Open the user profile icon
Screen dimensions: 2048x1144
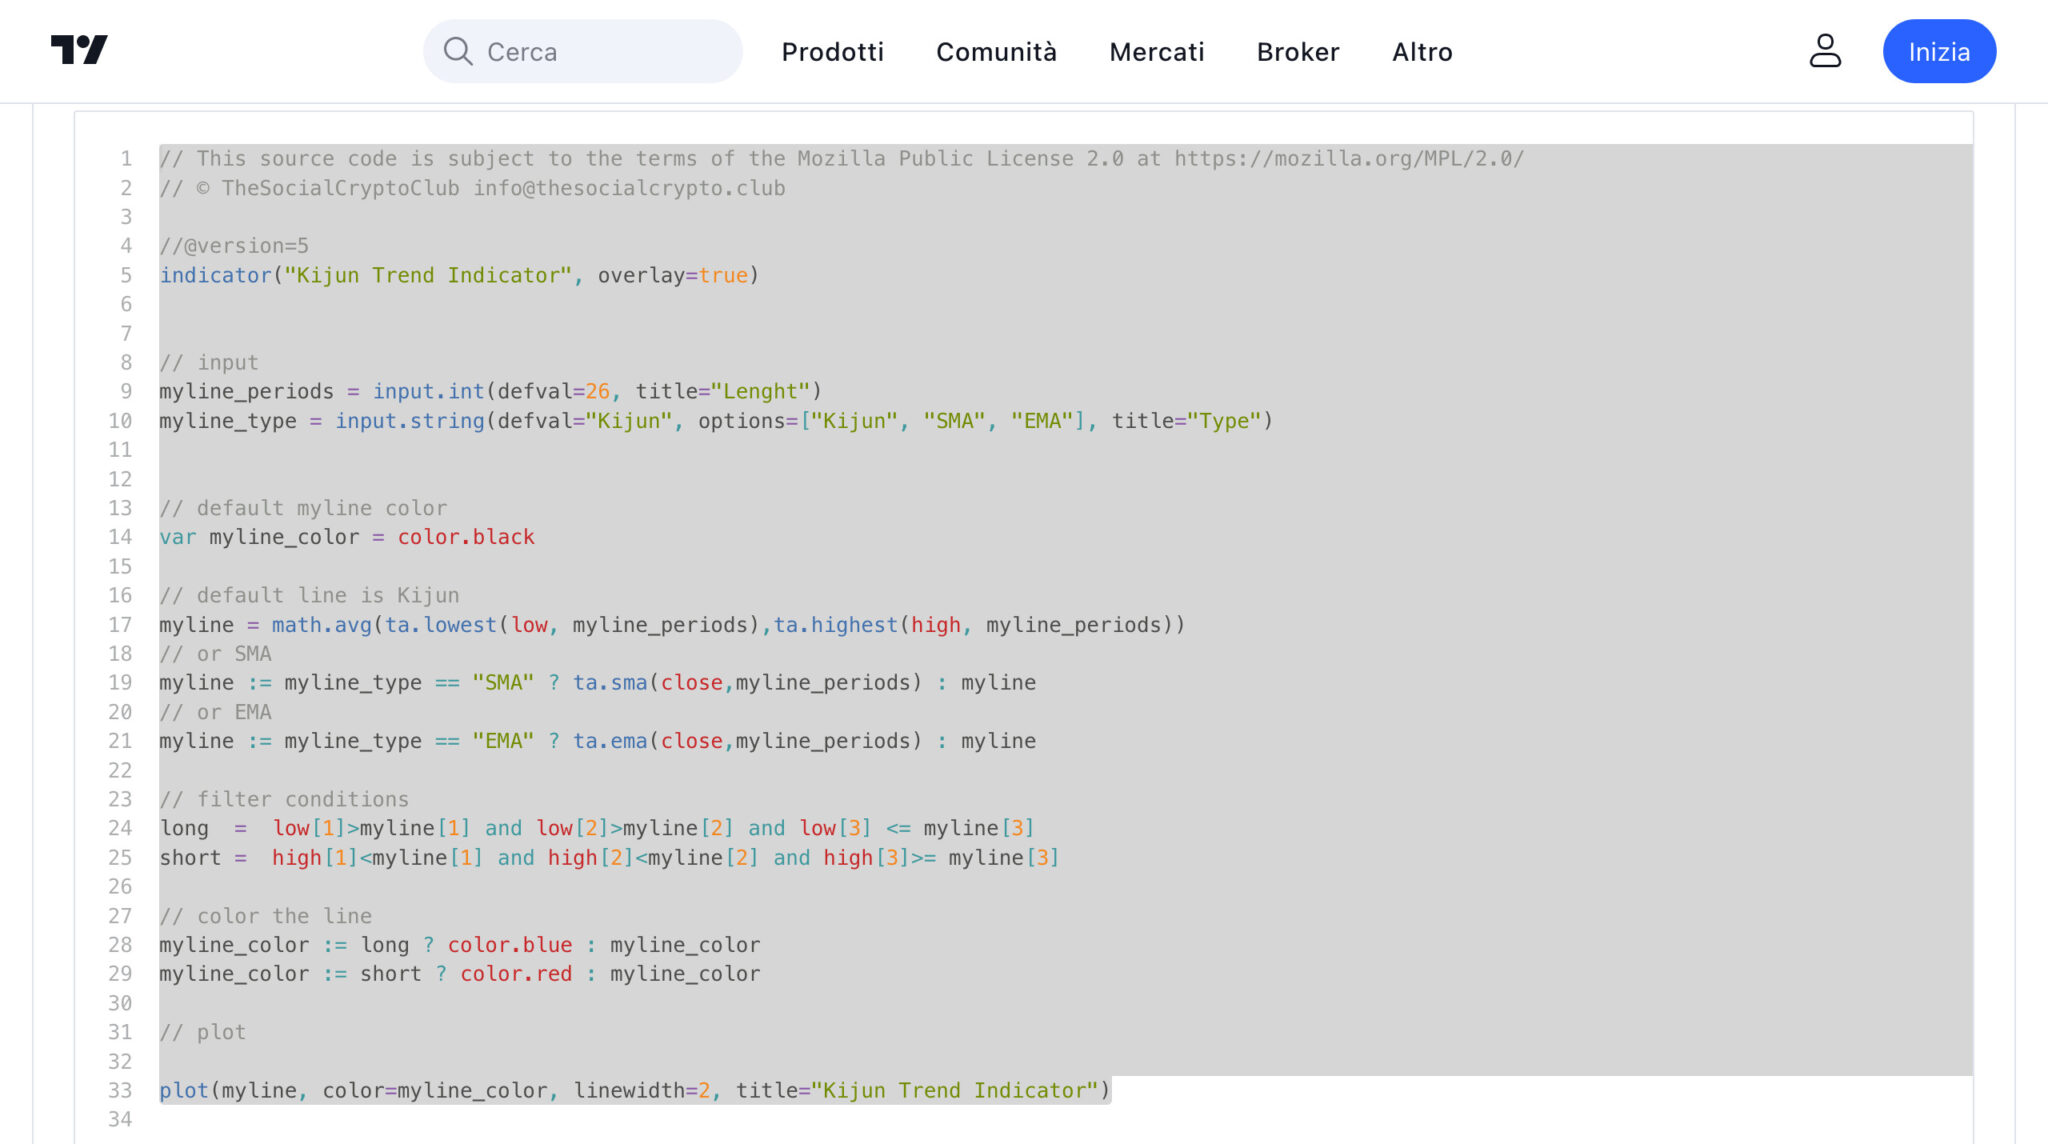[x=1824, y=51]
